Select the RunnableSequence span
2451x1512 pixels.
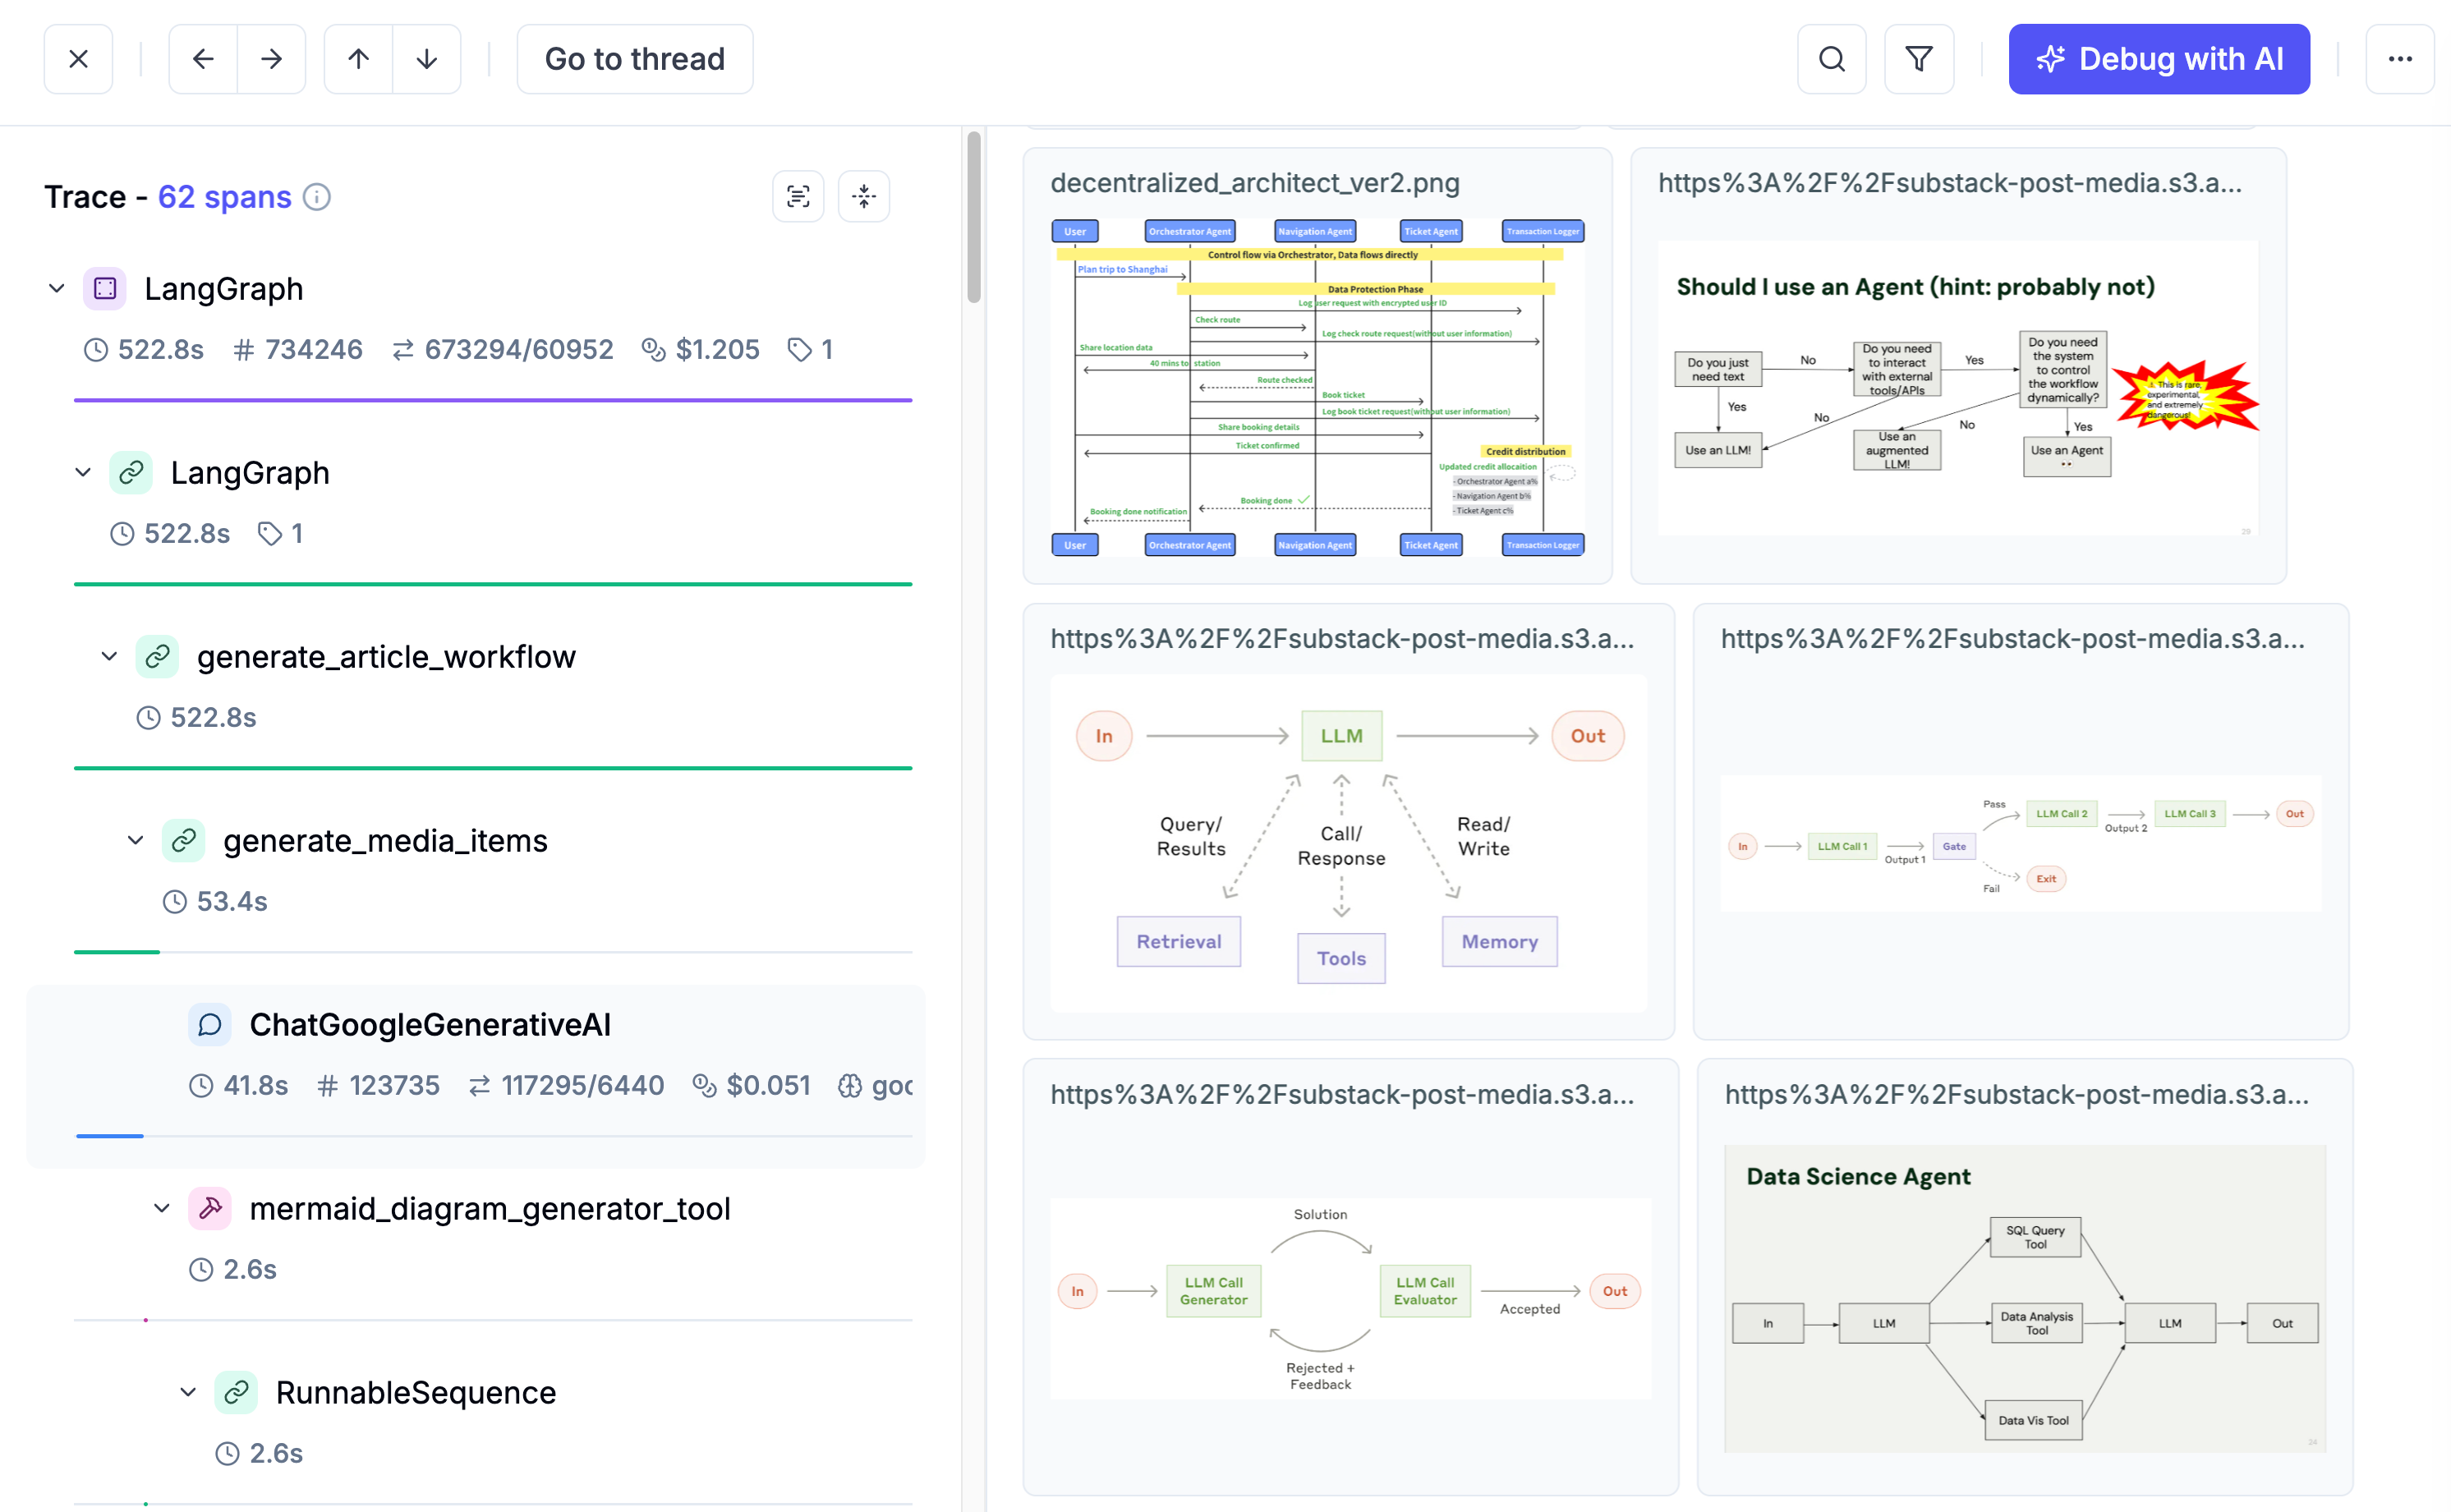tap(415, 1393)
